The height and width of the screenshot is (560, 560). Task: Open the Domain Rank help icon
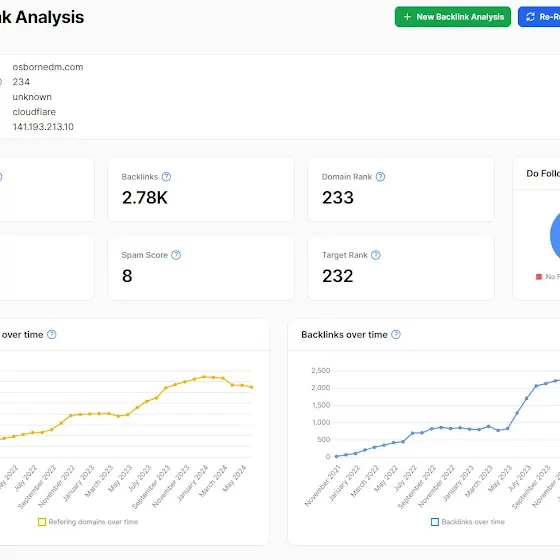pos(380,177)
